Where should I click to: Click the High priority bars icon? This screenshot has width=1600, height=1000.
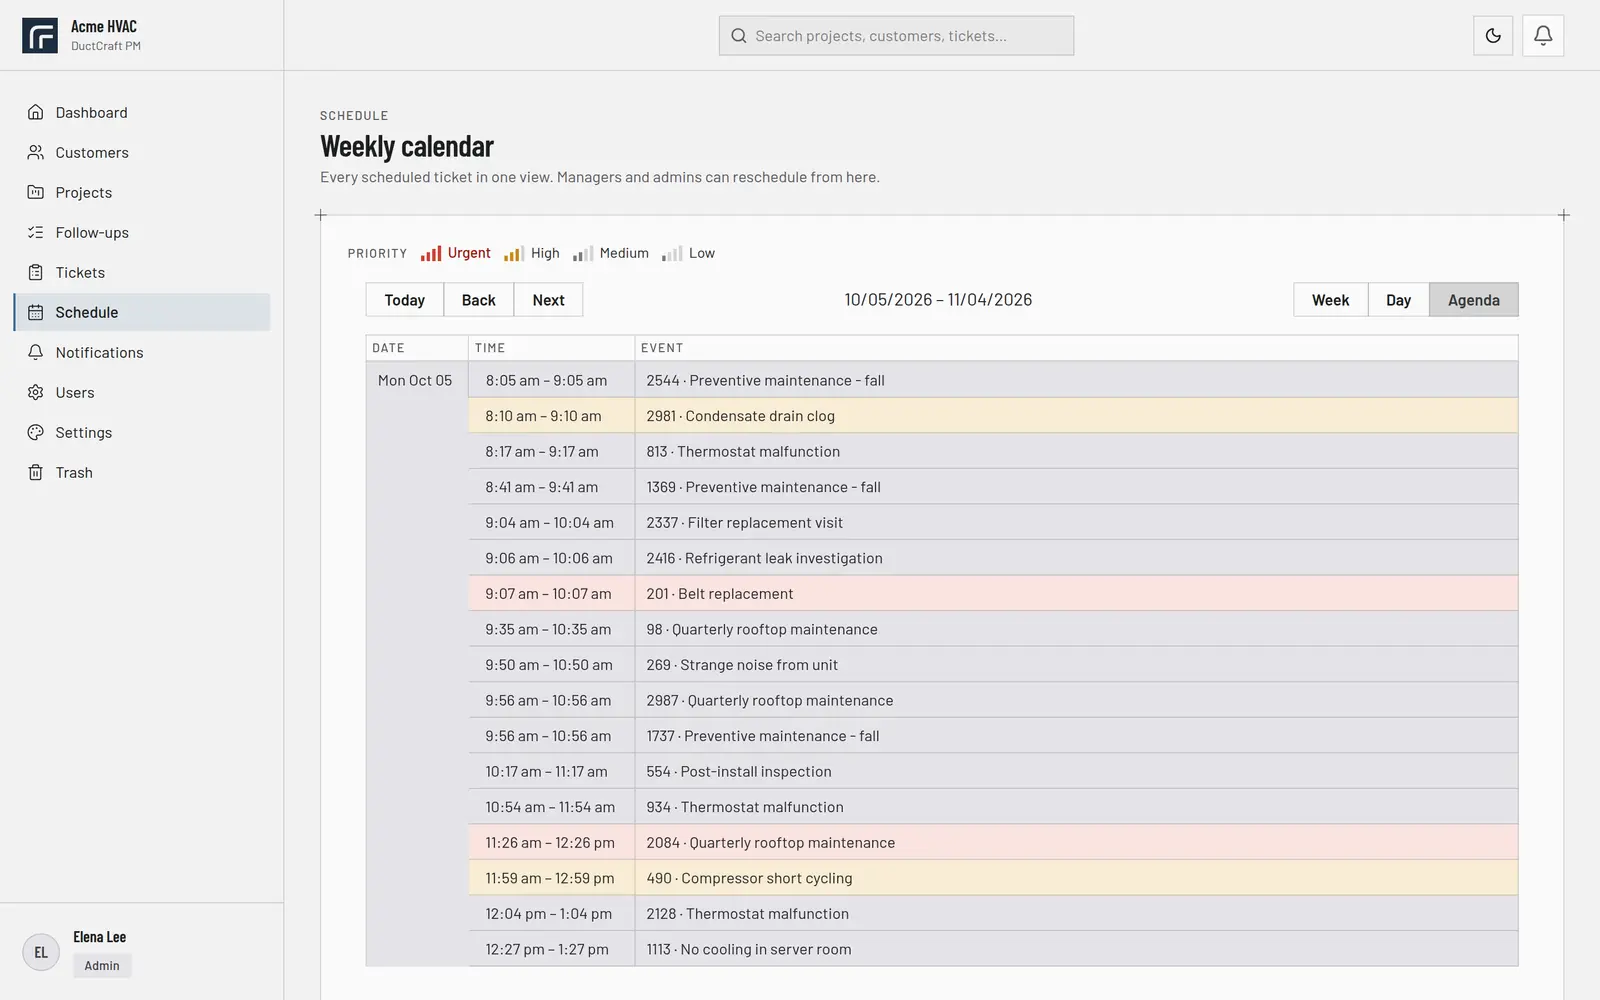click(514, 253)
